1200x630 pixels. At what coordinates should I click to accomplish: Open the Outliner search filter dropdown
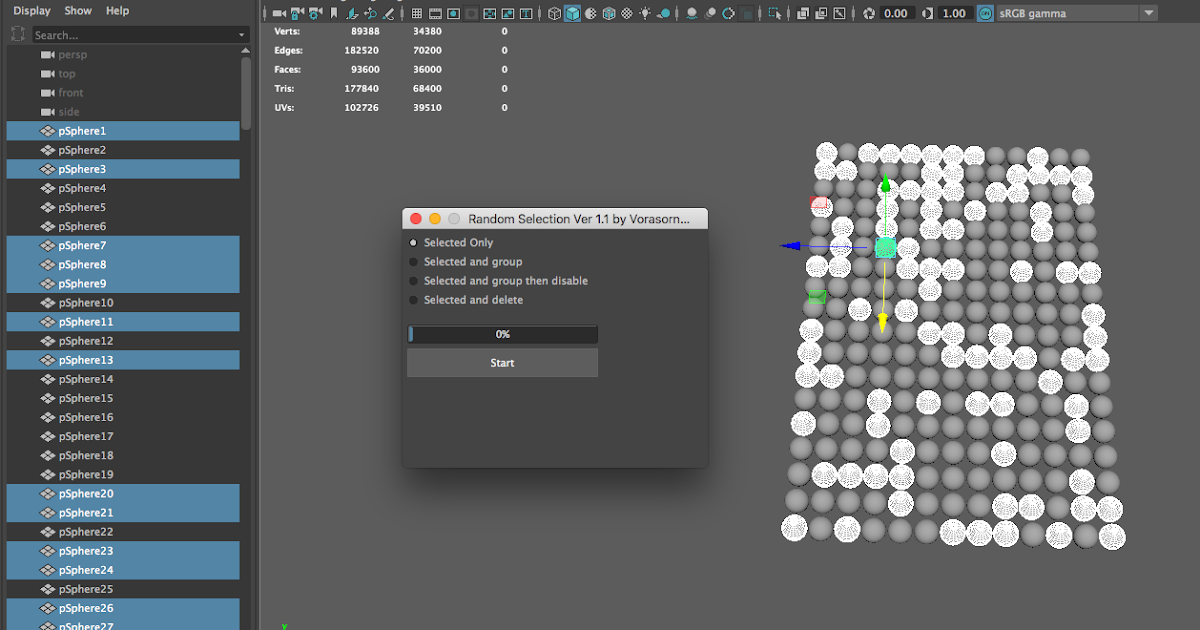coord(240,33)
